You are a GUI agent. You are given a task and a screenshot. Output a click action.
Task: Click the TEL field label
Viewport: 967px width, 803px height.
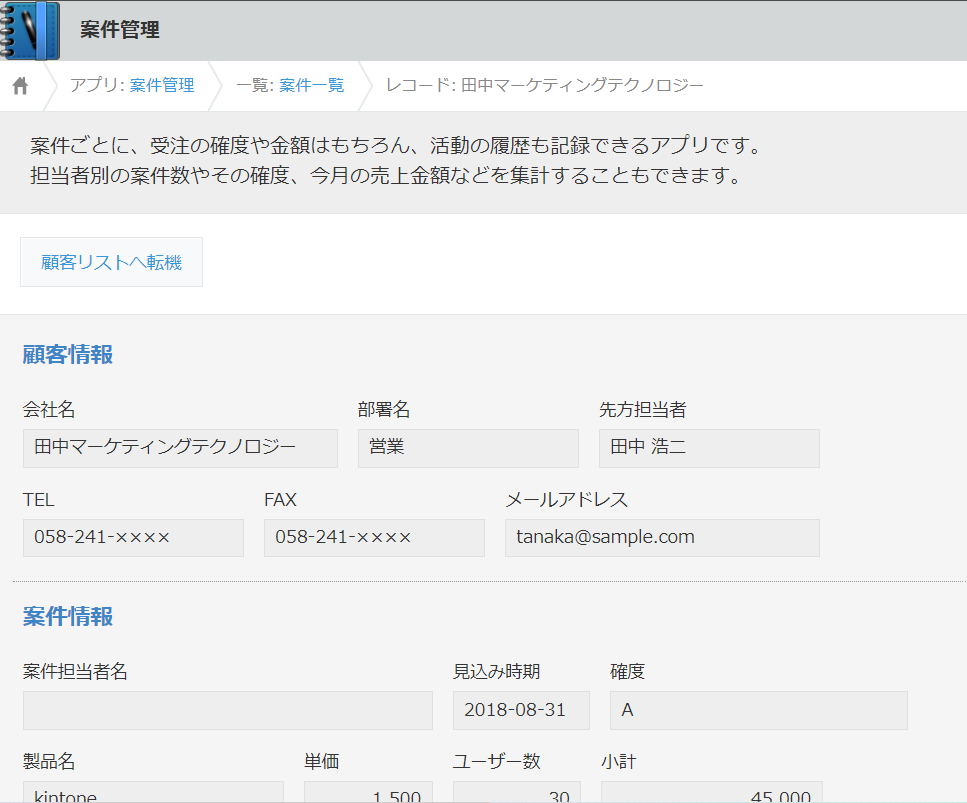click(x=38, y=500)
